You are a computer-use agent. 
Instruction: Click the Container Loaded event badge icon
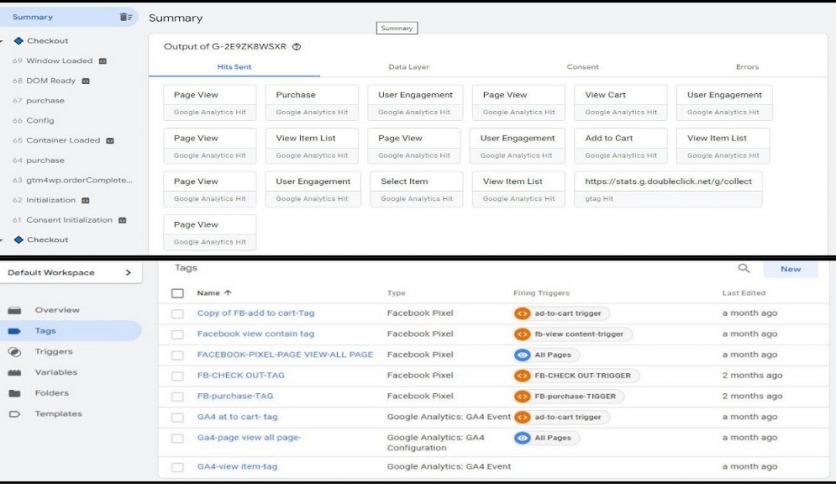tap(110, 141)
